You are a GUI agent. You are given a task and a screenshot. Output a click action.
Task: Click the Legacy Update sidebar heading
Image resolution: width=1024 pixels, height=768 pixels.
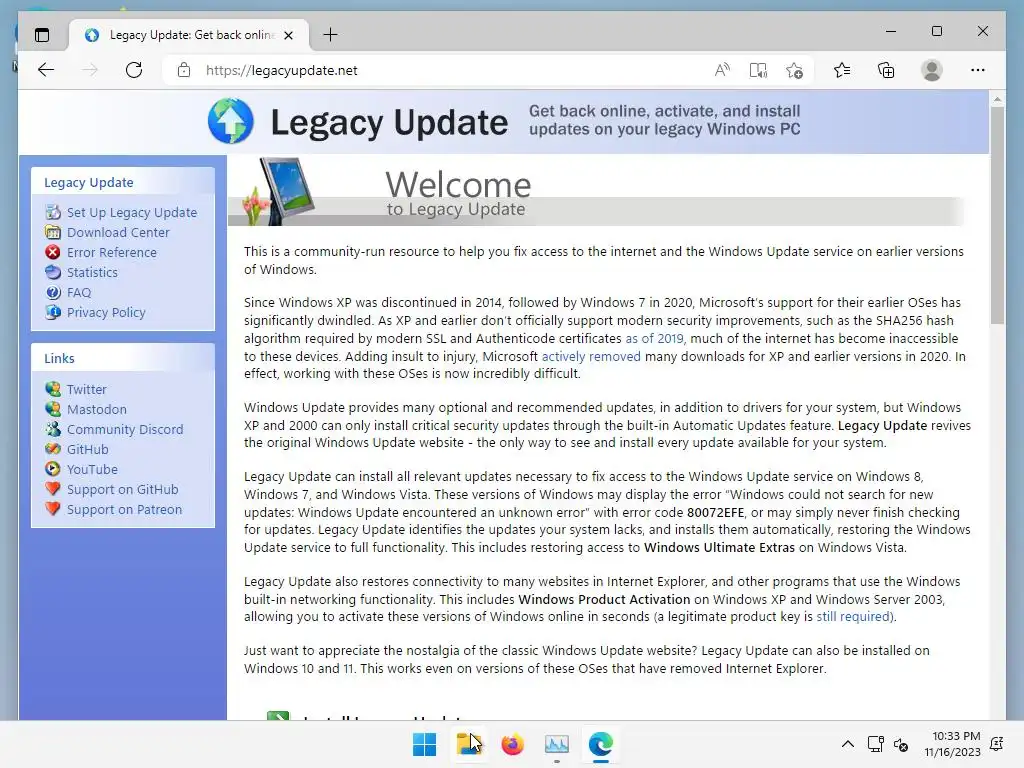[89, 182]
